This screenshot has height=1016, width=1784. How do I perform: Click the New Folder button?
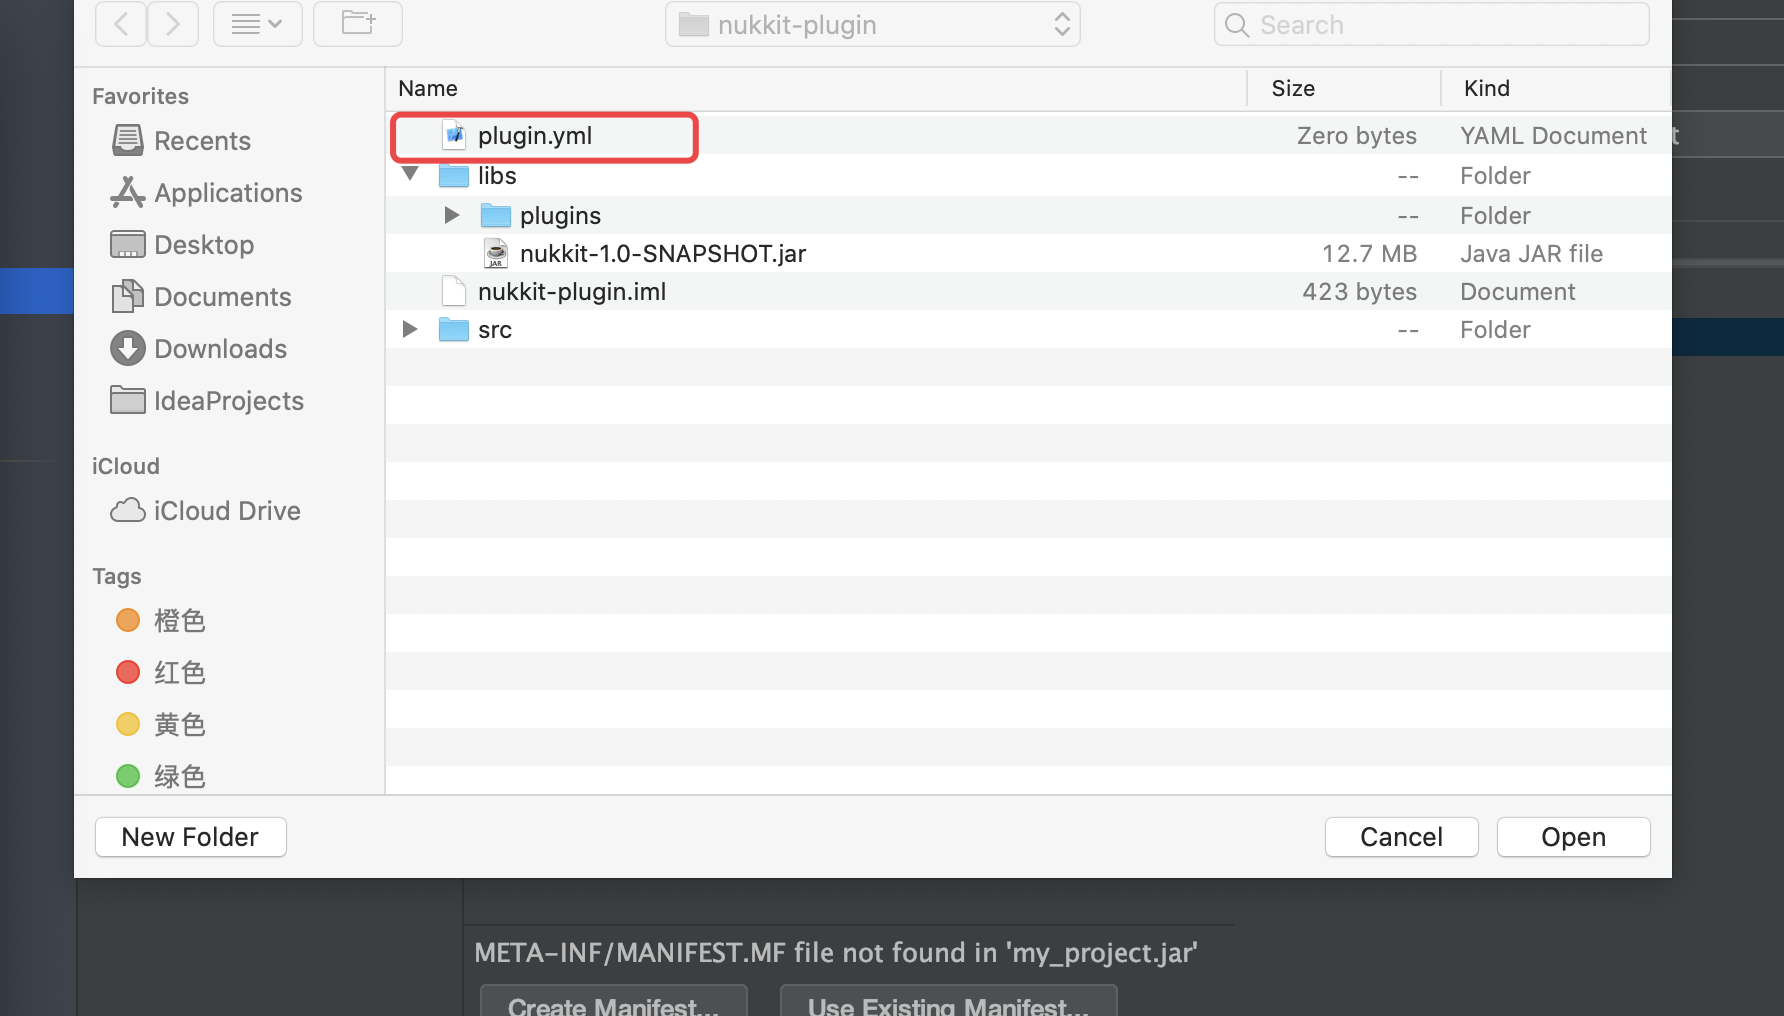click(x=190, y=837)
